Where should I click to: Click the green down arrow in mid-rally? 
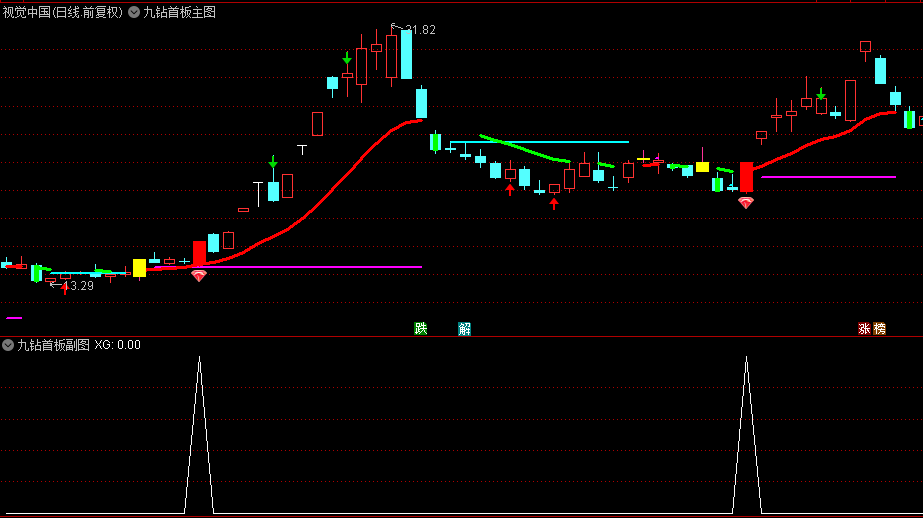(273, 162)
